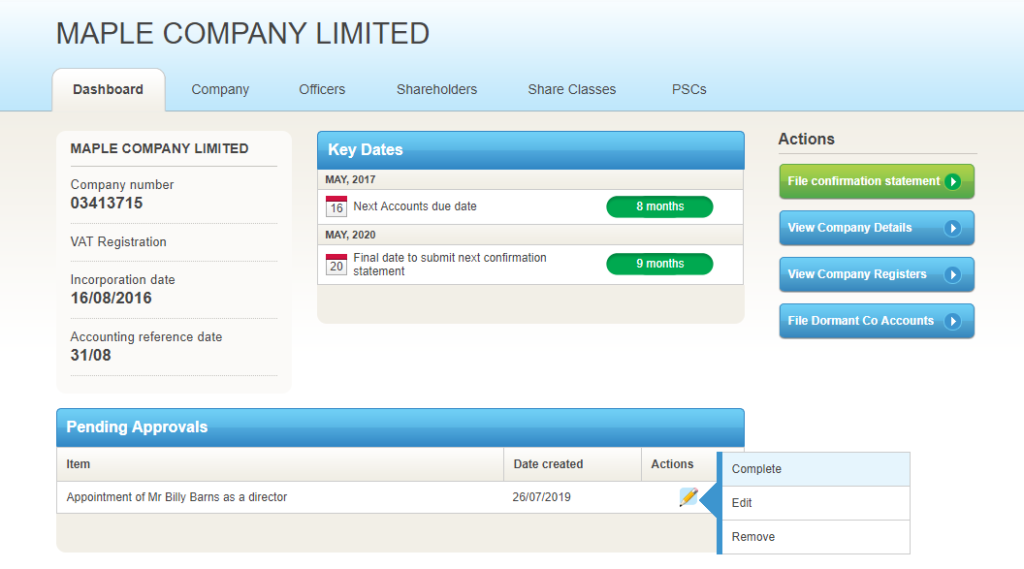This screenshot has width=1024, height=569.
Task: Choose Edit from the actions menu
Action: pyautogui.click(x=742, y=503)
